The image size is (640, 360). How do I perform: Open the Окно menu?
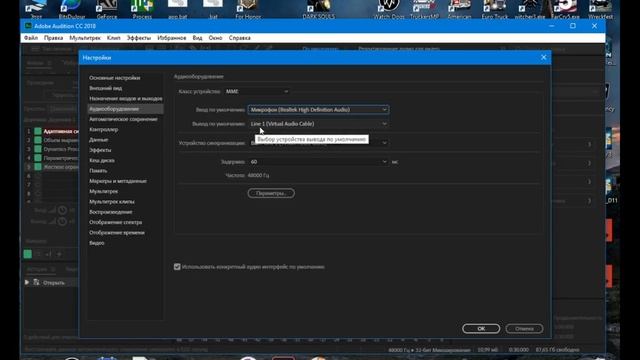point(216,38)
